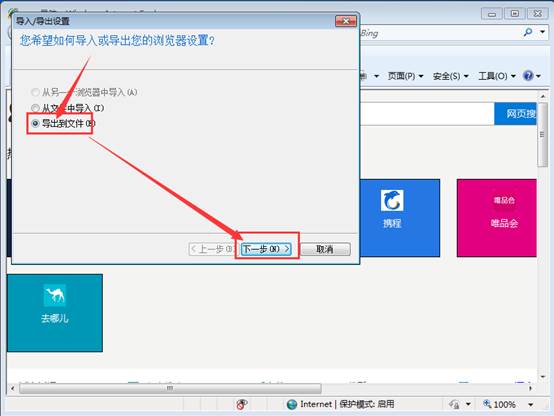Minimize the browser window
The width and height of the screenshot is (554, 416).
(x=491, y=14)
